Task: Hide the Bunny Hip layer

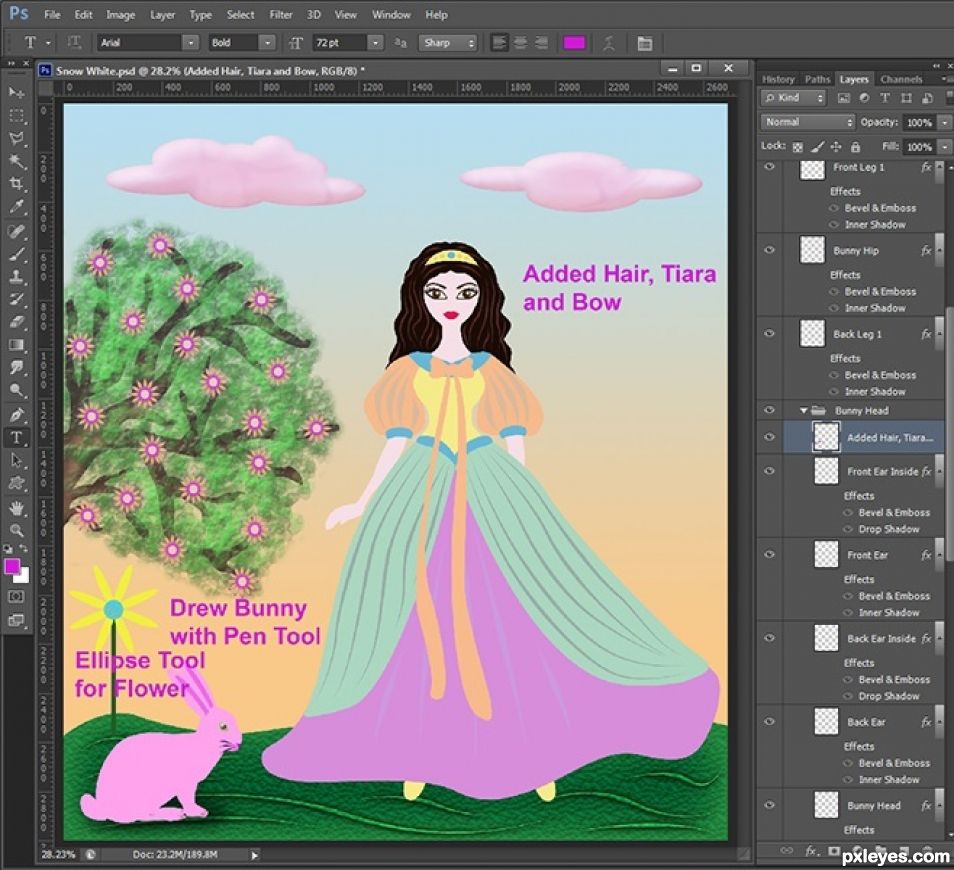Action: pos(770,250)
